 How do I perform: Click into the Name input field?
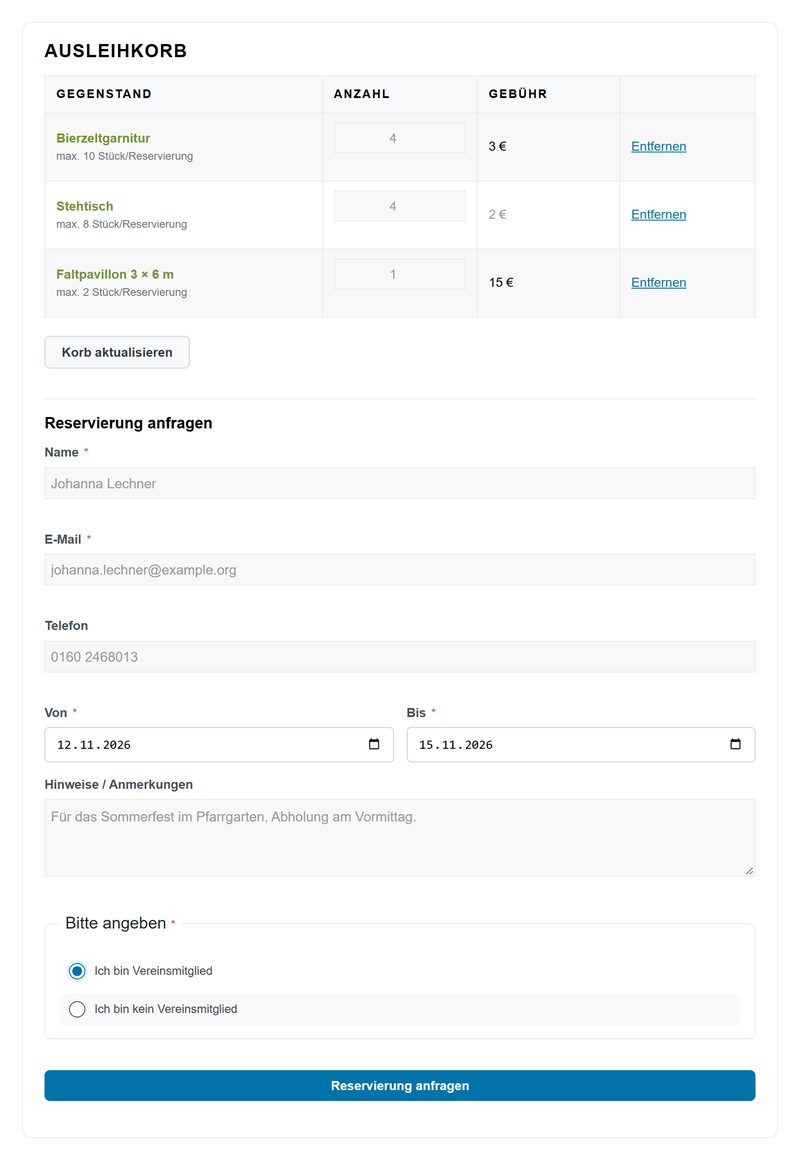(400, 483)
